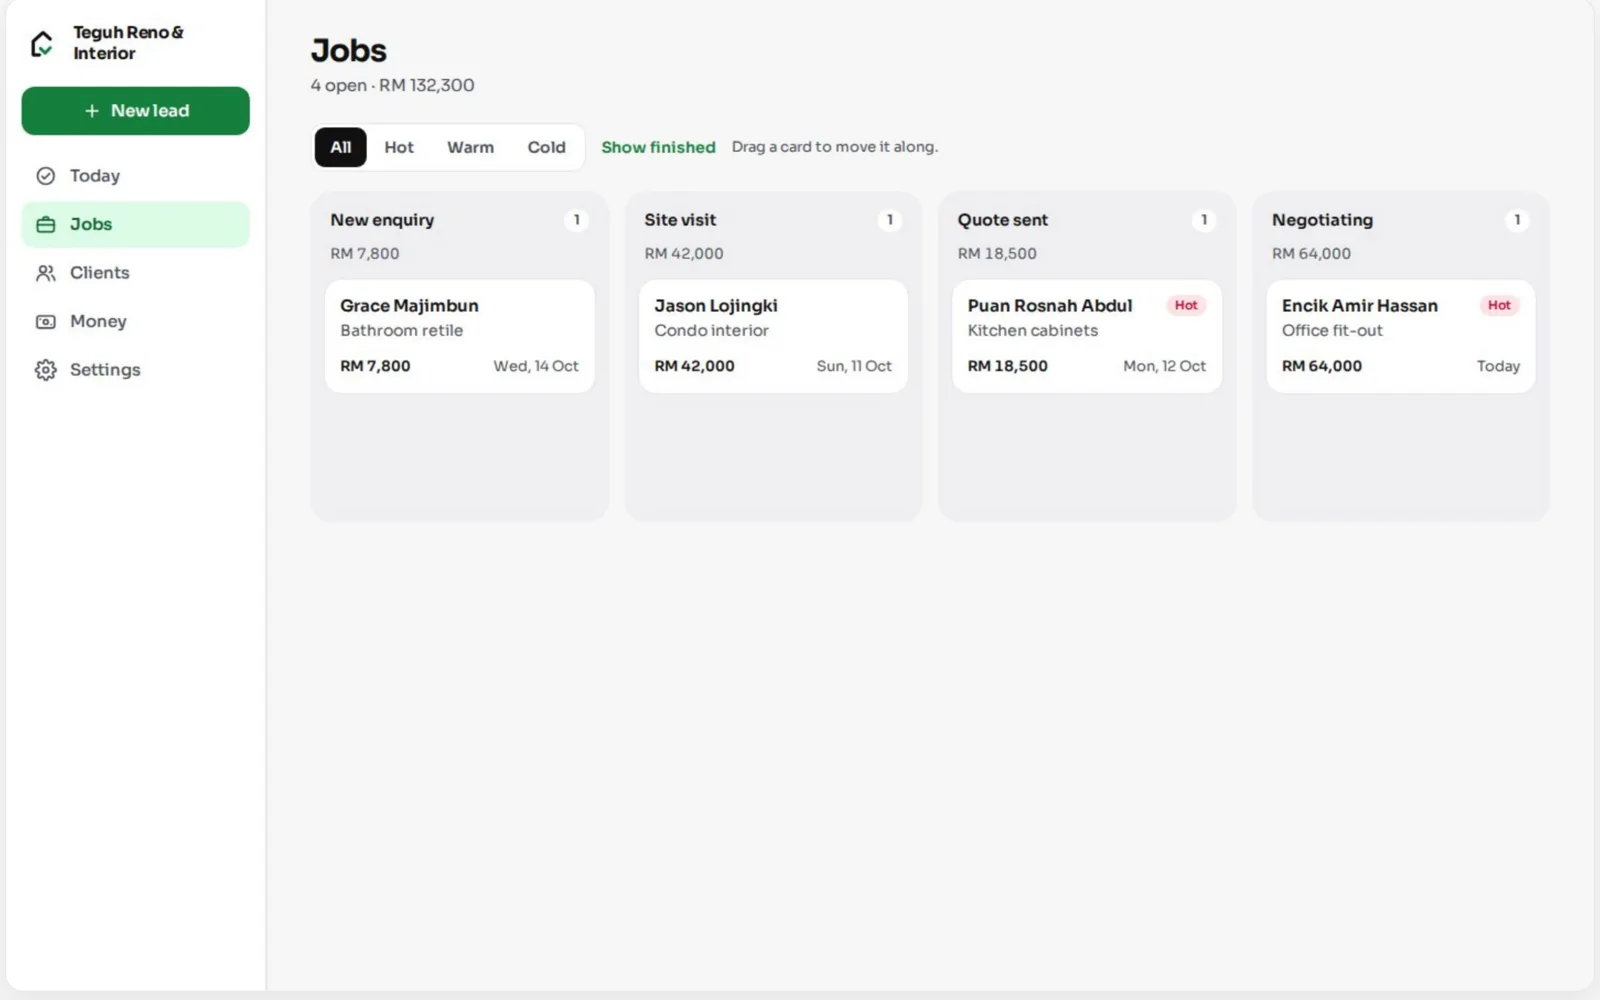Filter jobs by Cold
Image resolution: width=1600 pixels, height=1000 pixels.
[547, 147]
